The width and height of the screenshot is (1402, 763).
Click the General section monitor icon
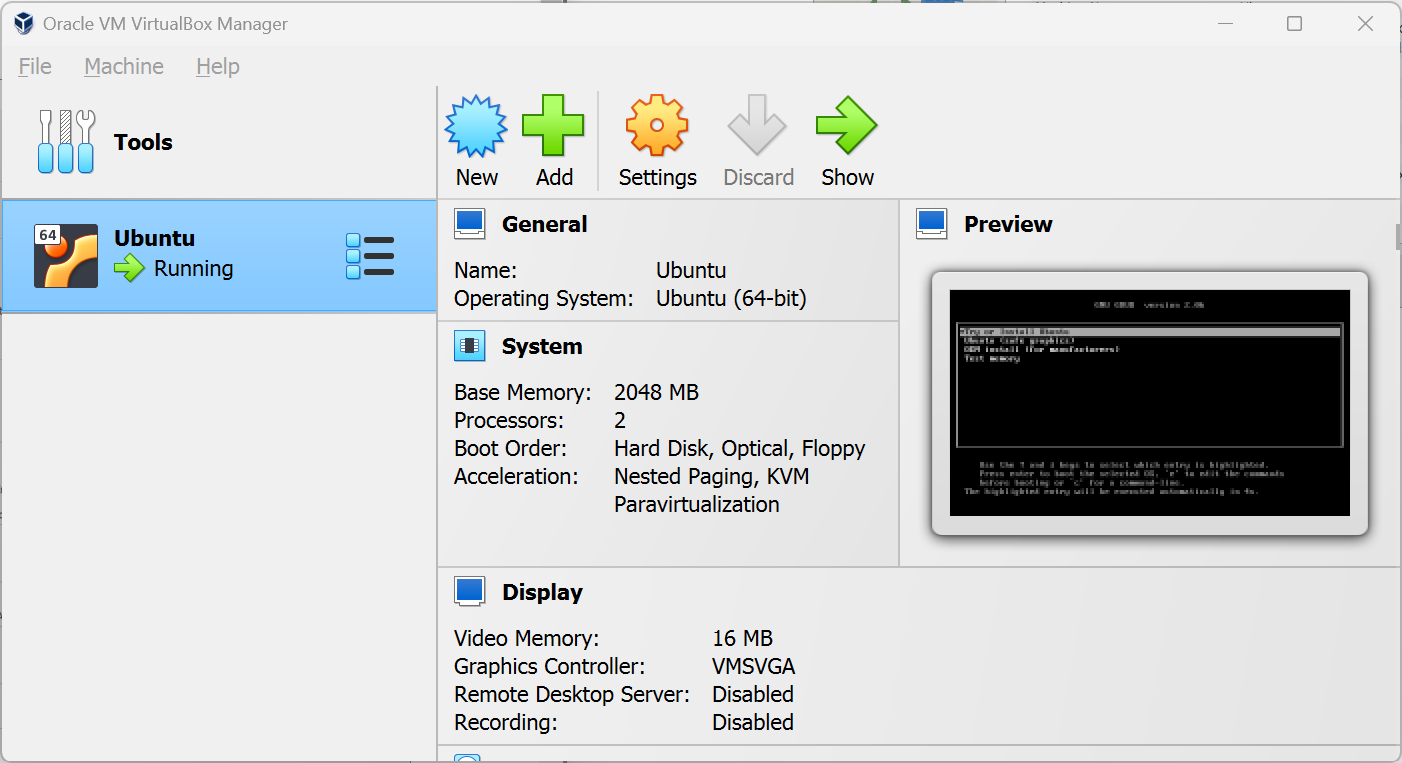[x=470, y=224]
